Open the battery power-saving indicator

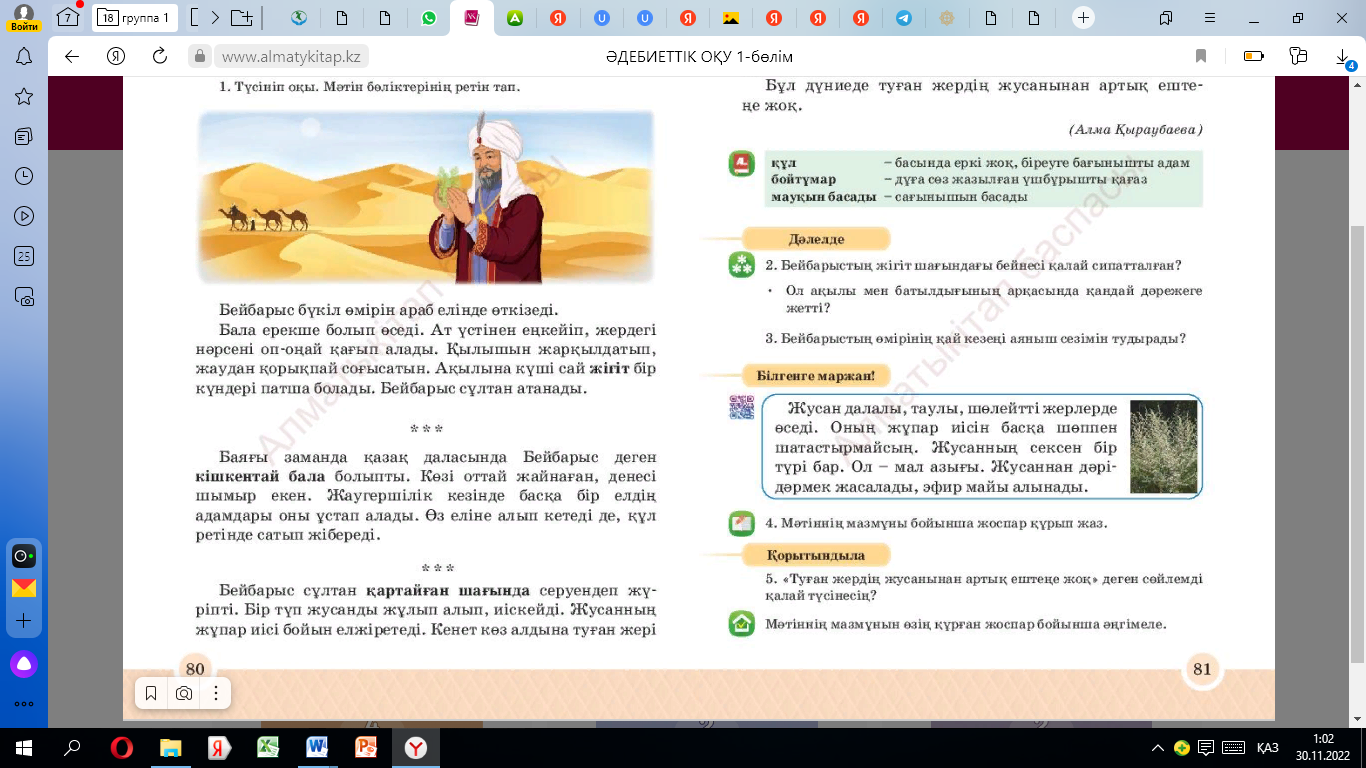(x=1253, y=56)
